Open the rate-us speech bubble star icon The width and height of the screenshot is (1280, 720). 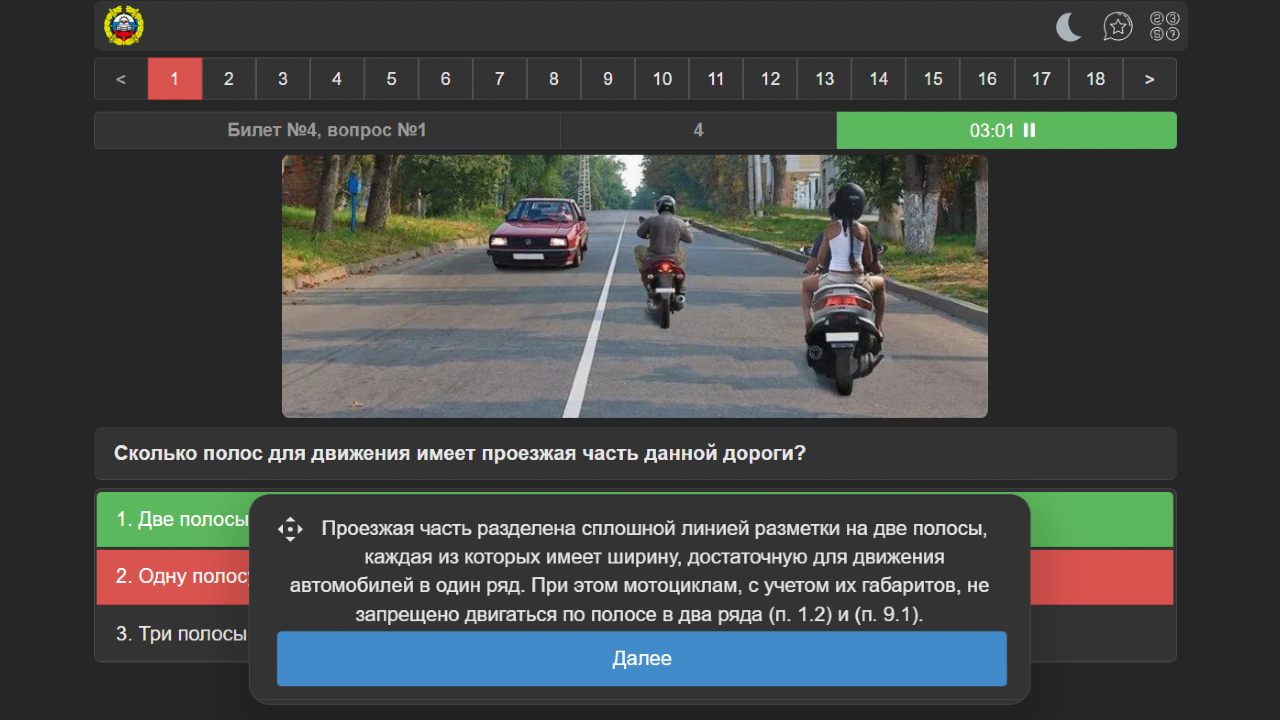click(1118, 27)
